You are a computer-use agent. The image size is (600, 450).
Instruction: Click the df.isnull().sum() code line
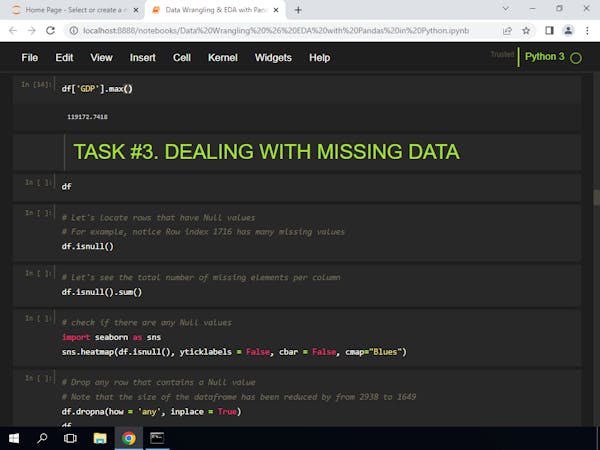tap(102, 292)
